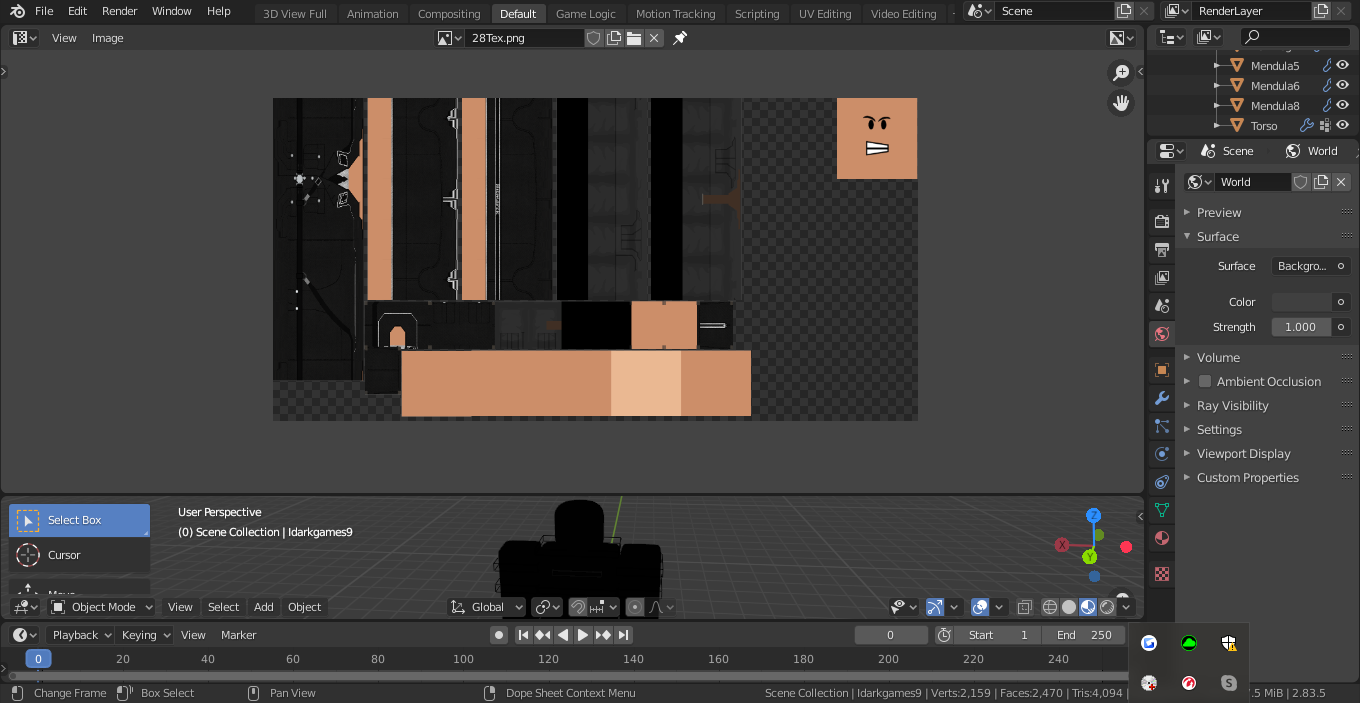
Task: Toggle proportional editing button
Action: [x=635, y=607]
